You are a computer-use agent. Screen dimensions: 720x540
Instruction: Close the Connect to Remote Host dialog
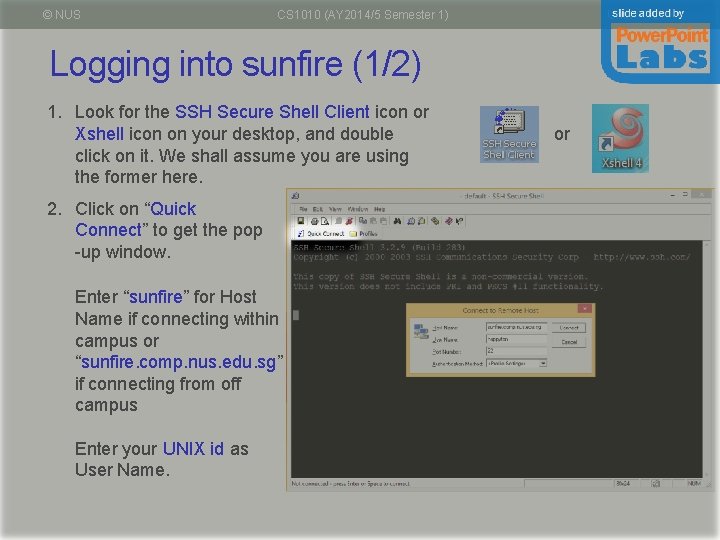click(585, 309)
